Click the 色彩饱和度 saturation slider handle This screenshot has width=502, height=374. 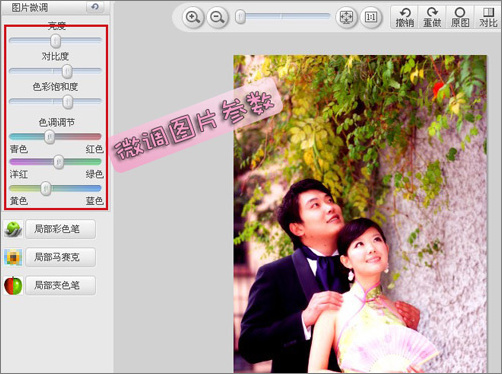click(x=68, y=101)
